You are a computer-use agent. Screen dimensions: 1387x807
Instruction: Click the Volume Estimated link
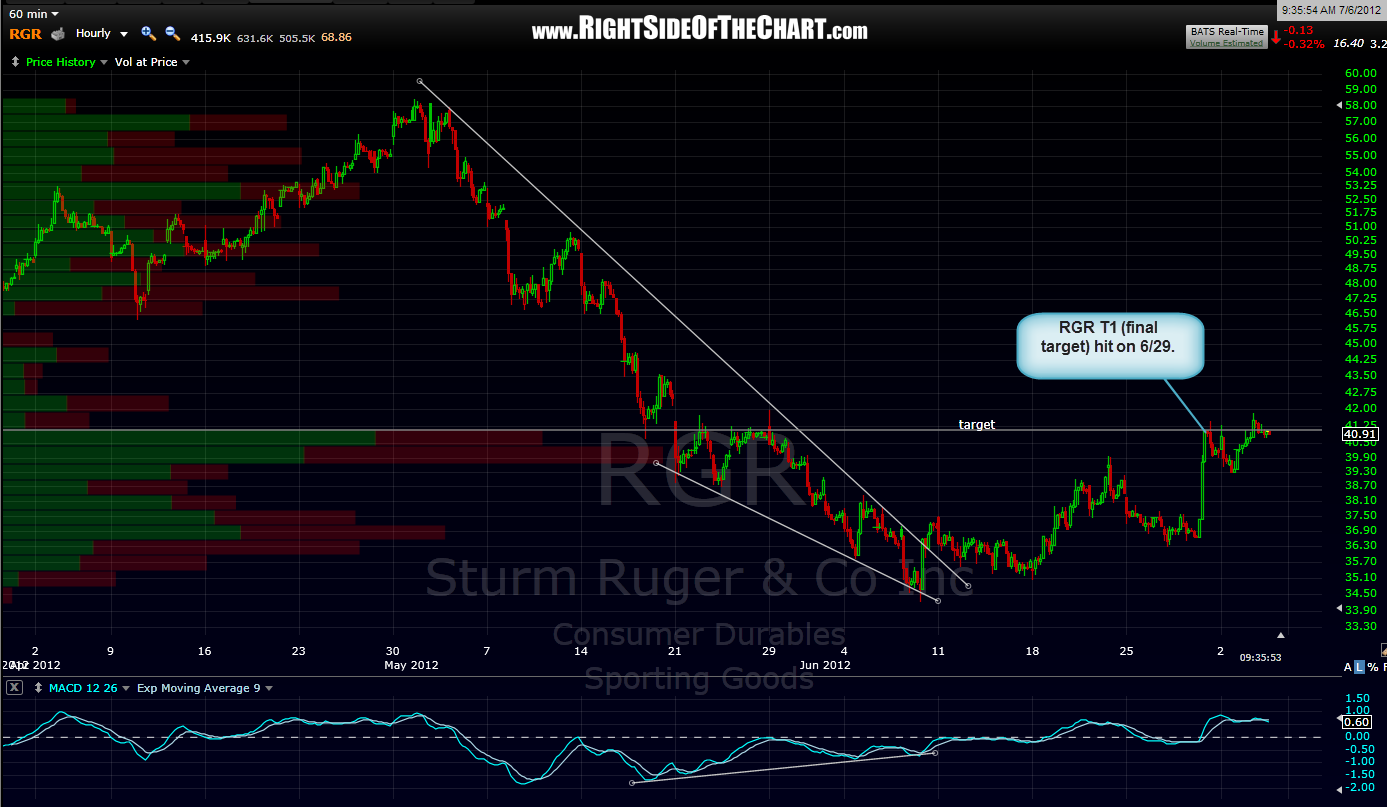pos(1226,43)
